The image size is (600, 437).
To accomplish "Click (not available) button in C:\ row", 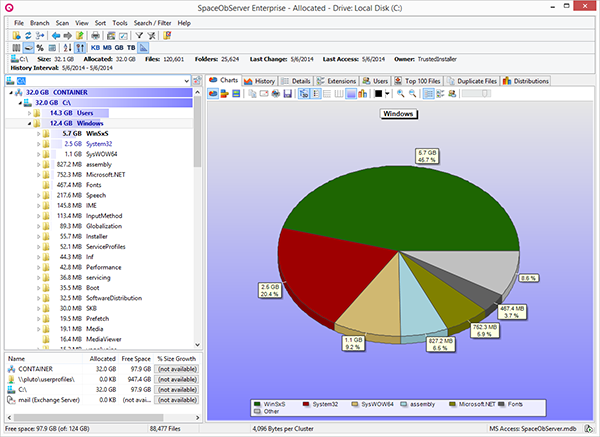I will pos(177,390).
